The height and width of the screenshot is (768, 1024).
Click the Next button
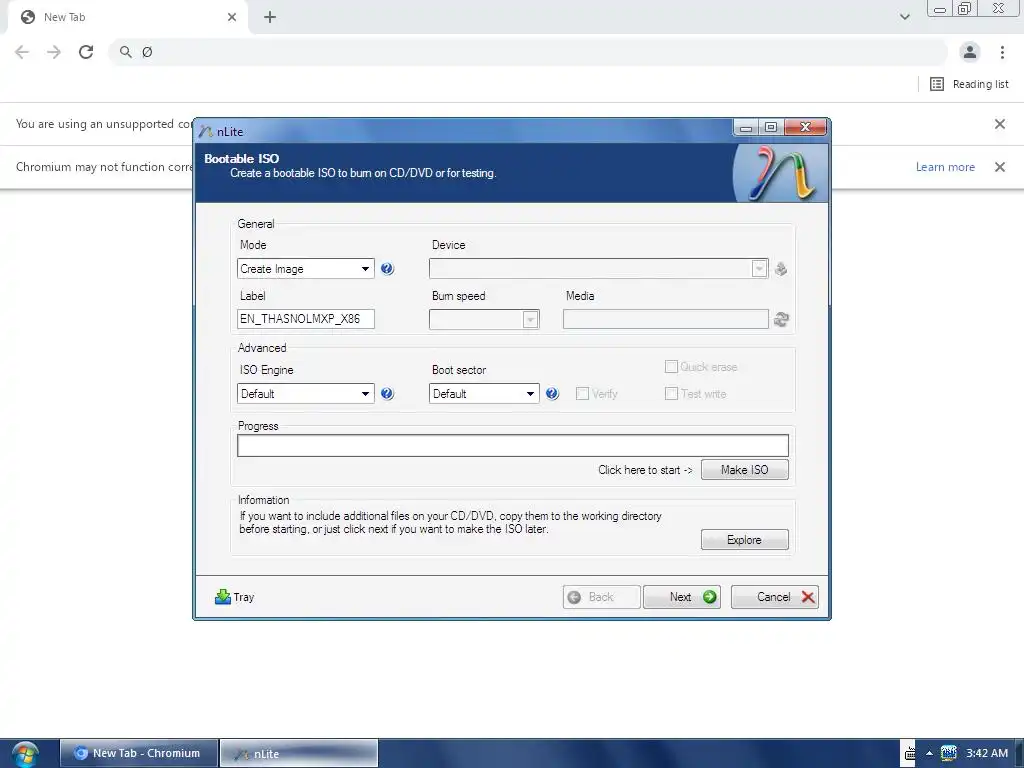click(682, 597)
